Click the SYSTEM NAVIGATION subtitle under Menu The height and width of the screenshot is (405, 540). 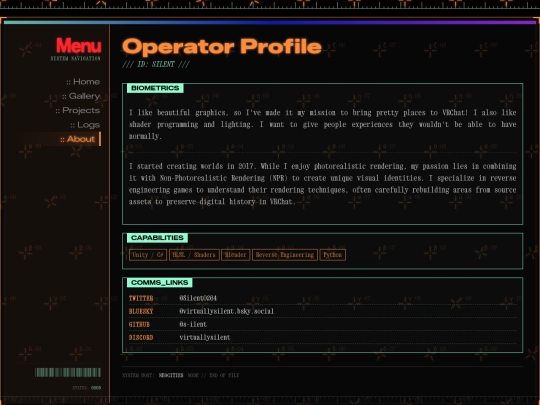pyautogui.click(x=76, y=59)
